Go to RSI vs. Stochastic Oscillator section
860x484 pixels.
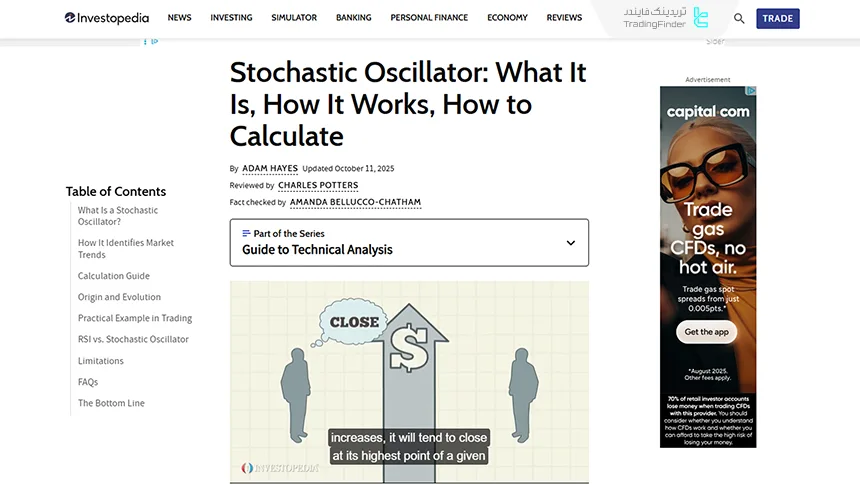pyautogui.click(x=133, y=339)
